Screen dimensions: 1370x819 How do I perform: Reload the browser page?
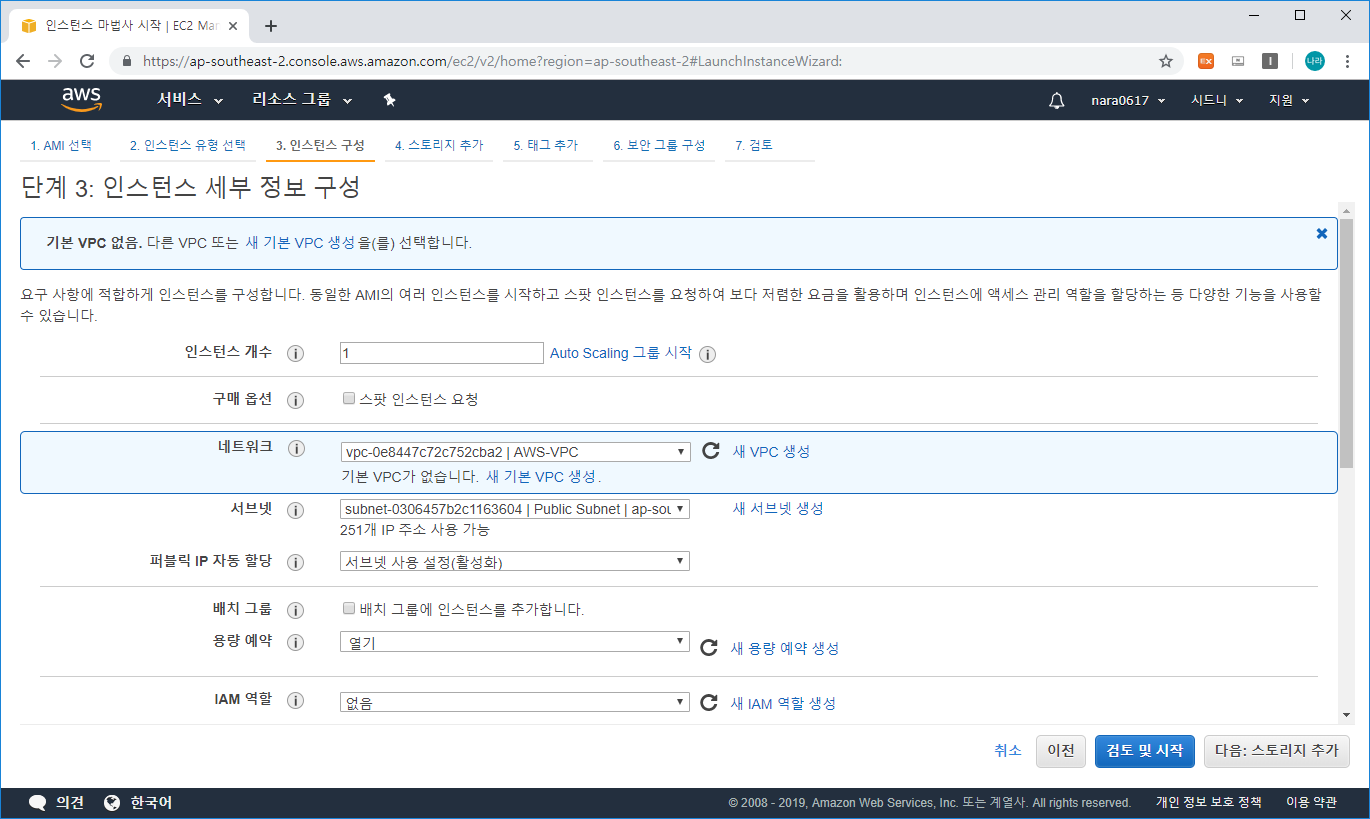click(87, 61)
